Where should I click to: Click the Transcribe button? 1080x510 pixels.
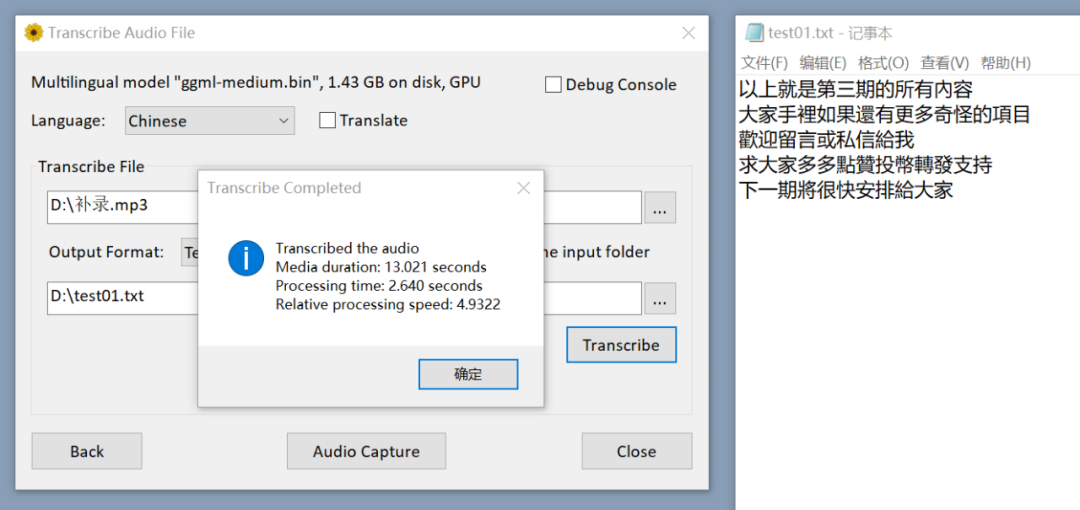pyautogui.click(x=621, y=345)
